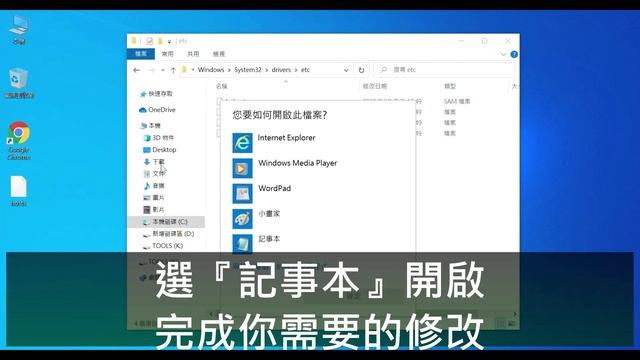Image resolution: width=640 pixels, height=360 pixels.
Task: Open Explorer help question mark icon
Action: [514, 54]
